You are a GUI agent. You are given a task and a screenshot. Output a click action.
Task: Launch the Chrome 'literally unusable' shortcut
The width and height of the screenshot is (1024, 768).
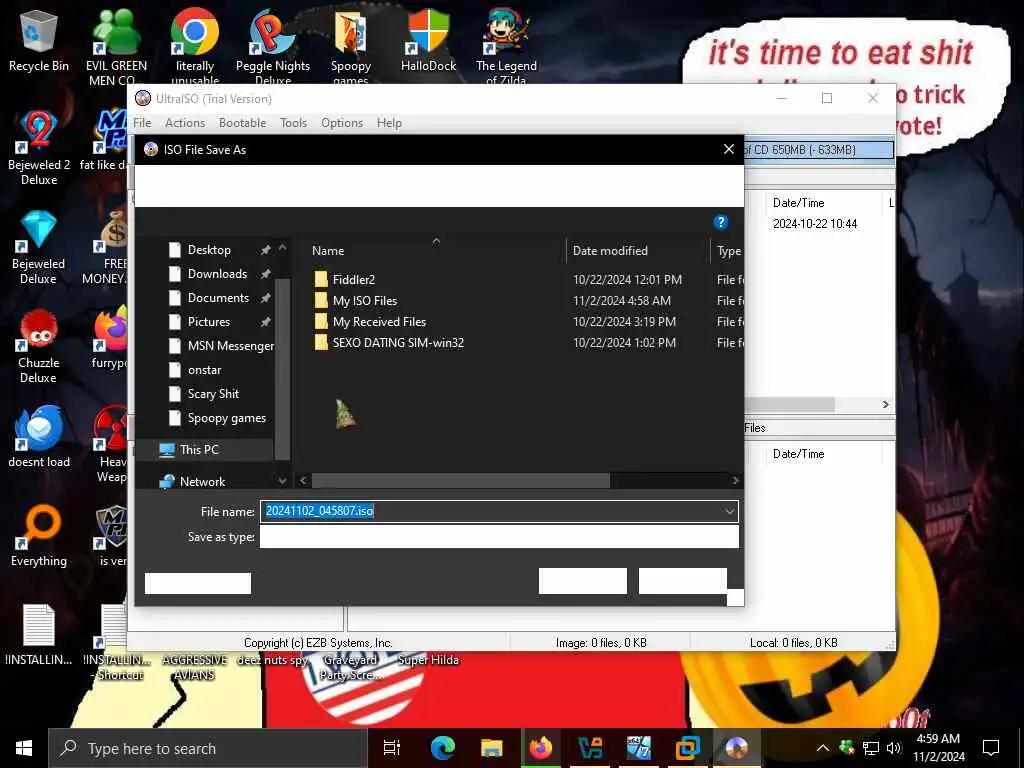tap(195, 46)
